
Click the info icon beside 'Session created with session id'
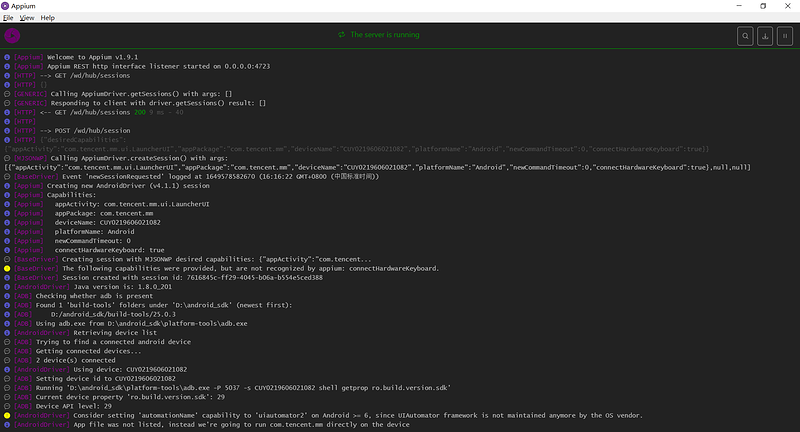tap(7, 277)
